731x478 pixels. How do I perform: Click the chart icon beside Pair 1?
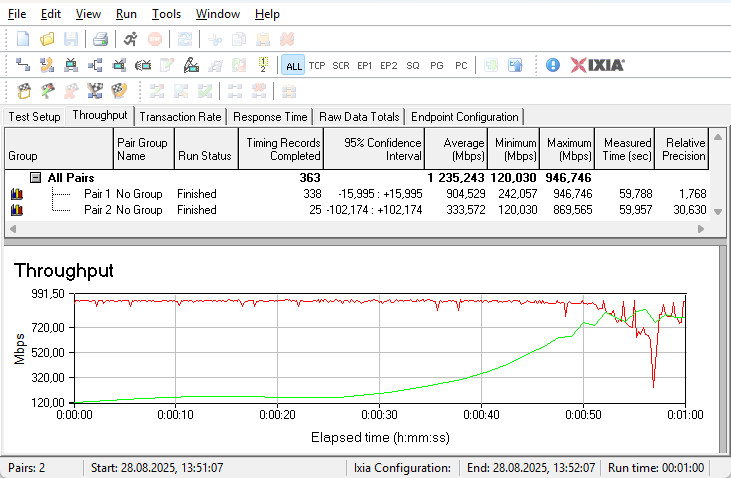[17, 194]
